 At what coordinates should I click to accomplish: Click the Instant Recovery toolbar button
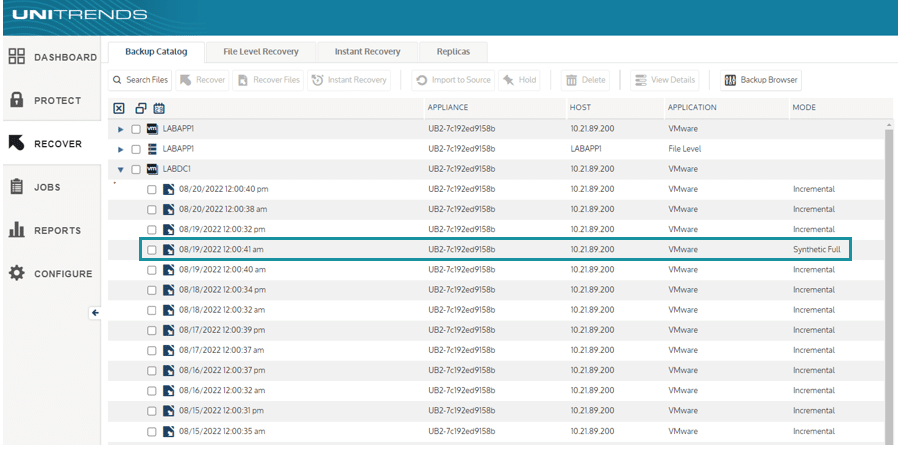[349, 80]
